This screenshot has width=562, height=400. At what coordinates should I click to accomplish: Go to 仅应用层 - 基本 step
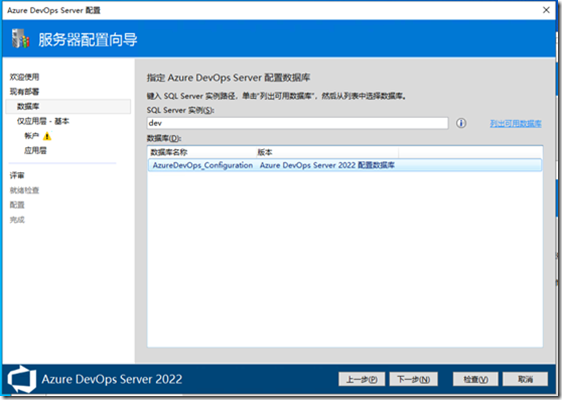[43, 121]
